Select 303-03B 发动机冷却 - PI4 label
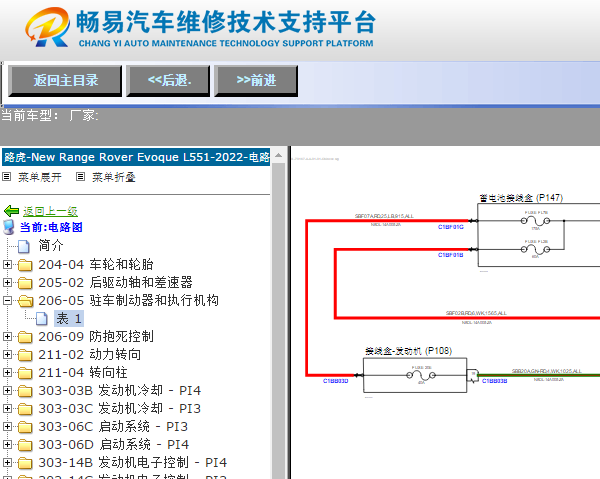600x479 pixels. pyautogui.click(x=119, y=390)
